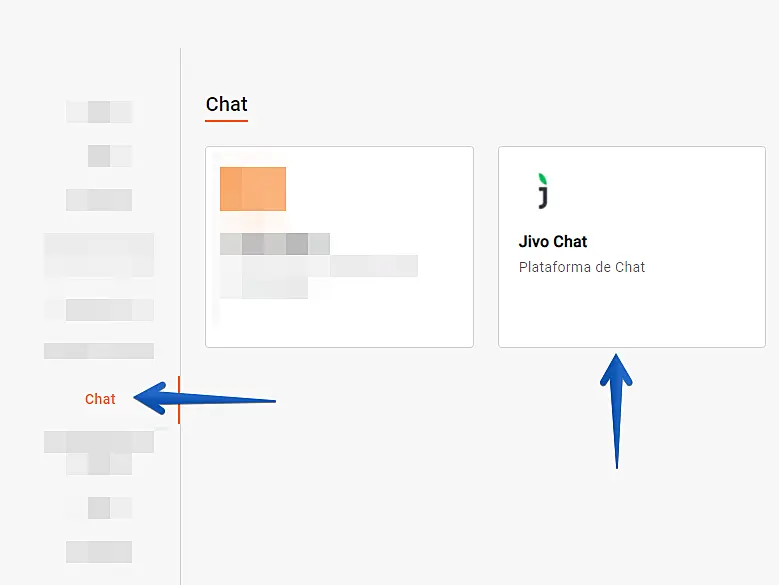Image resolution: width=779 pixels, height=585 pixels.
Task: Click the Jivo Chat green-leaf logo
Action: coord(542,191)
